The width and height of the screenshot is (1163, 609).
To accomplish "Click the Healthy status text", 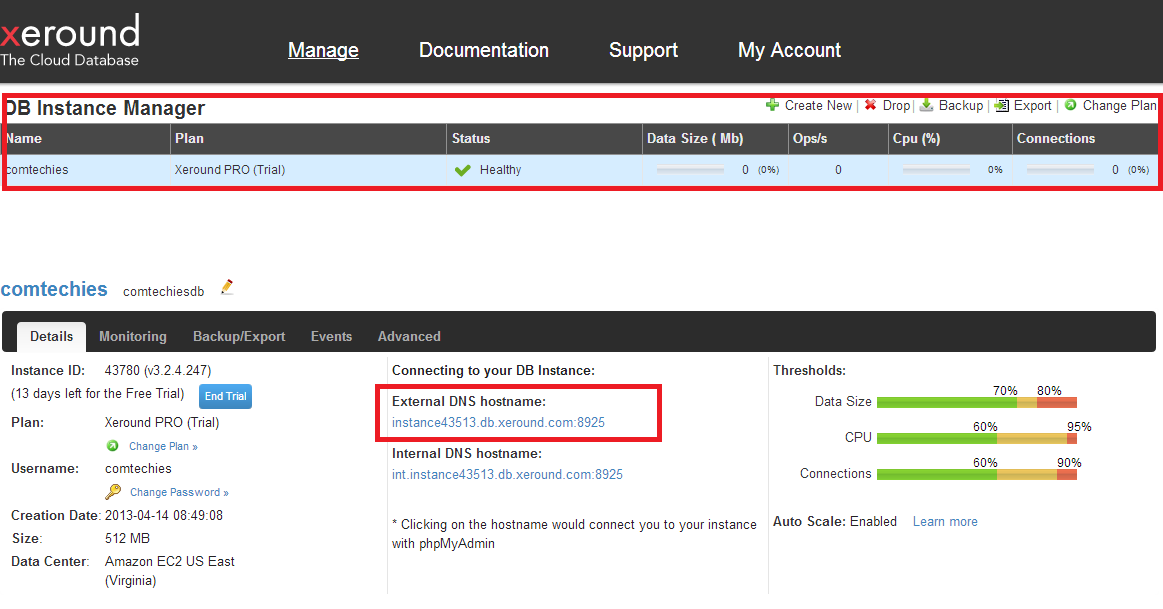I will pos(500,170).
